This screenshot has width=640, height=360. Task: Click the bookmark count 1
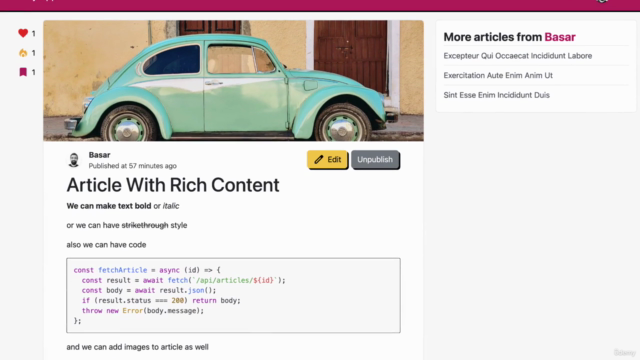(x=33, y=72)
